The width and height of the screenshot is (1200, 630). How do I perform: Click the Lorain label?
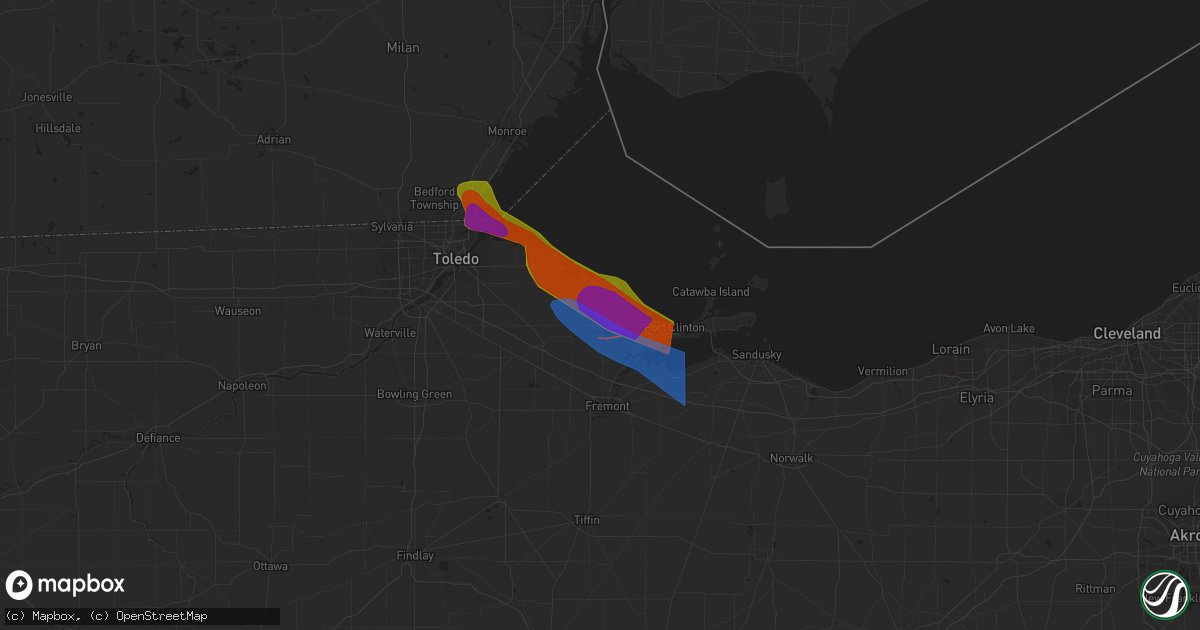pyautogui.click(x=951, y=349)
